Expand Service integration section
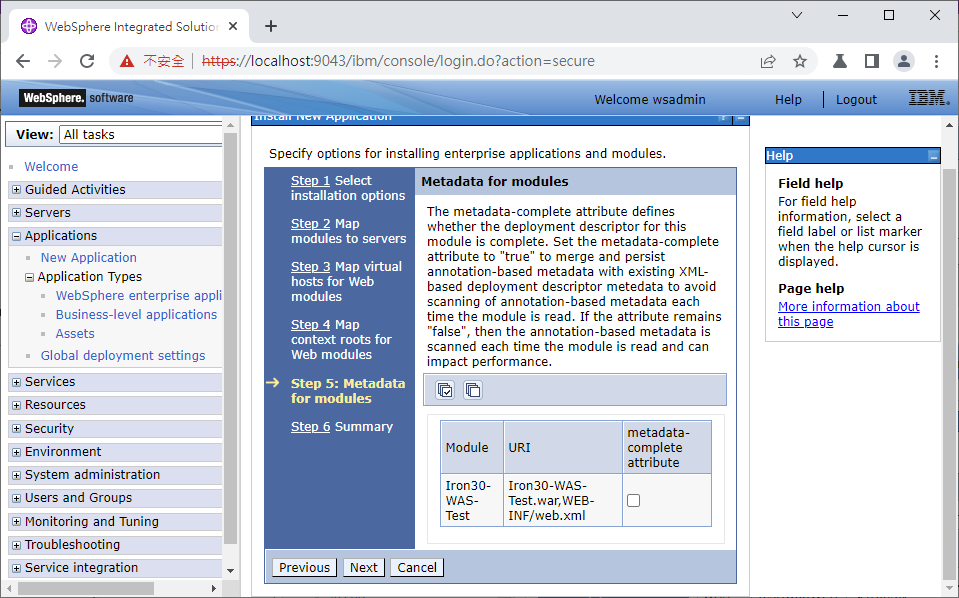Viewport: 959px width, 598px height. click(17, 568)
